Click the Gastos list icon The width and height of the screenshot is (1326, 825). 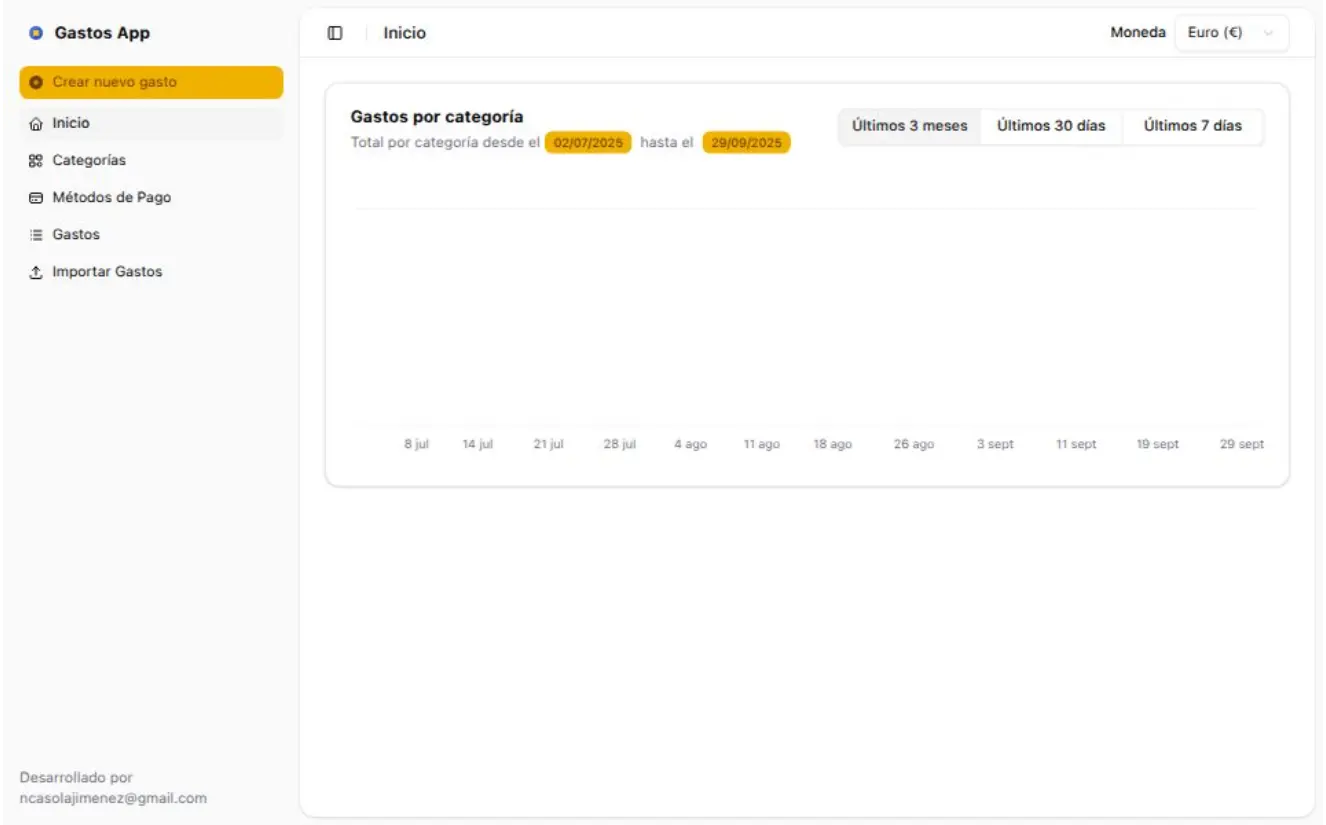tap(36, 235)
